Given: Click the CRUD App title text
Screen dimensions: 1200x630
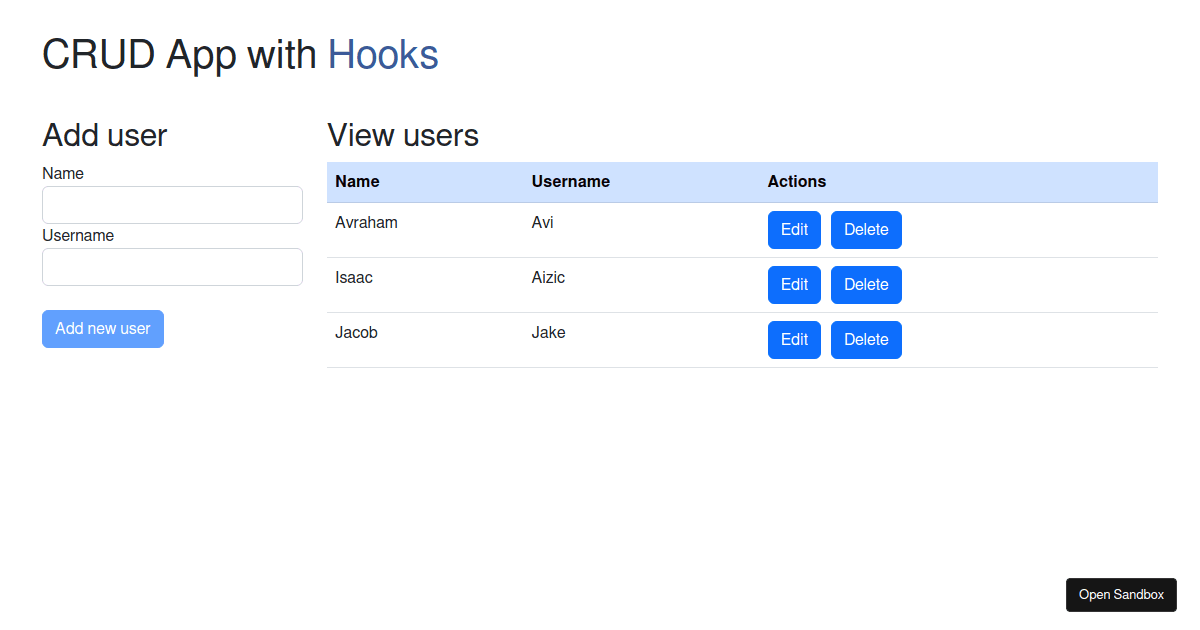Looking at the screenshot, I should (x=176, y=55).
